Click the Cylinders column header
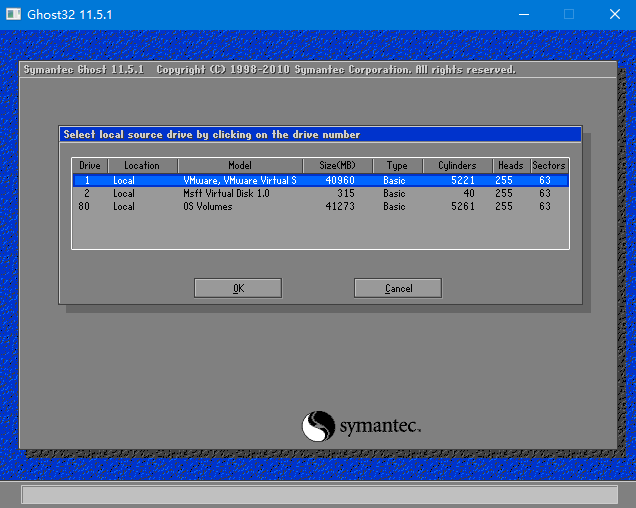 [x=457, y=165]
